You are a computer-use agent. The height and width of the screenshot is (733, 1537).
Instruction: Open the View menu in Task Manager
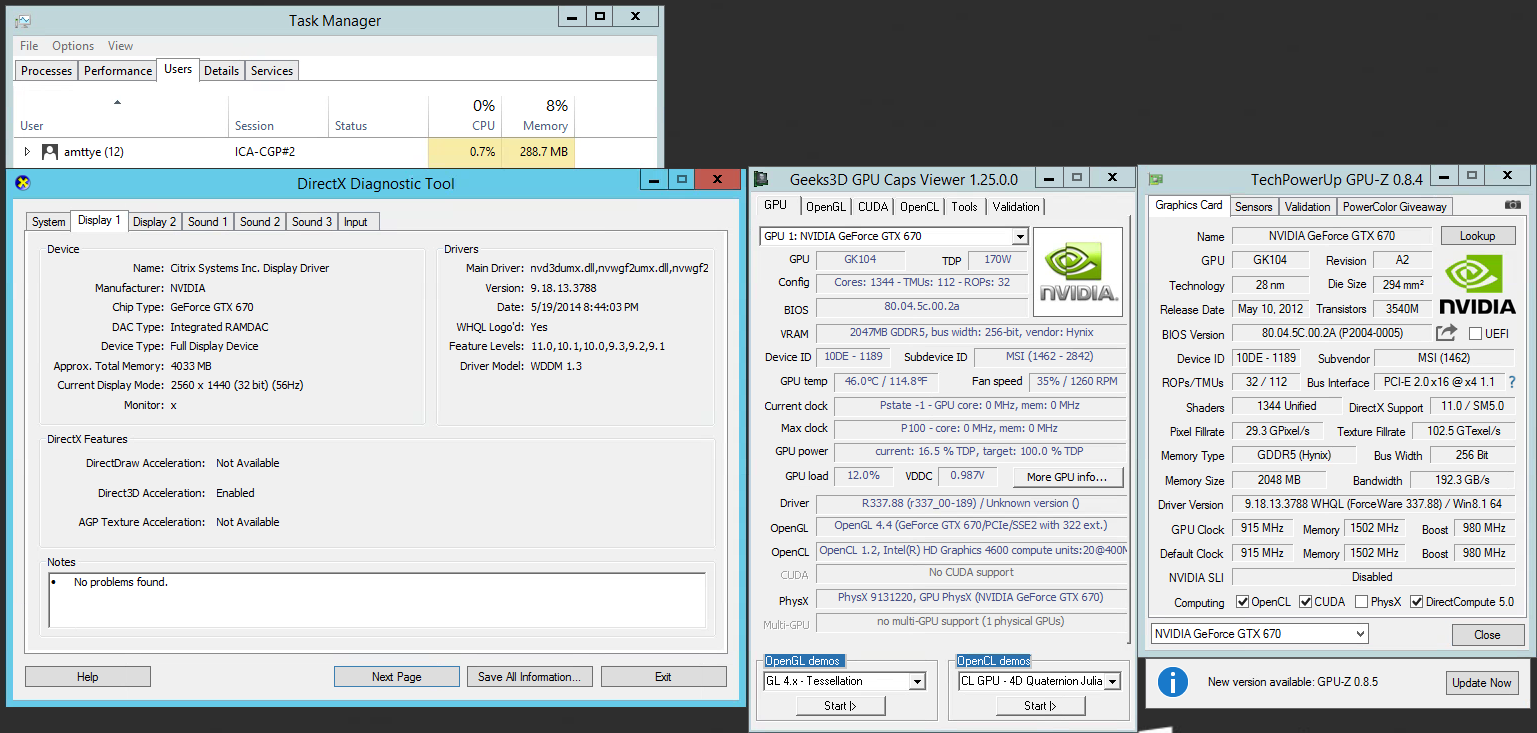[x=120, y=46]
